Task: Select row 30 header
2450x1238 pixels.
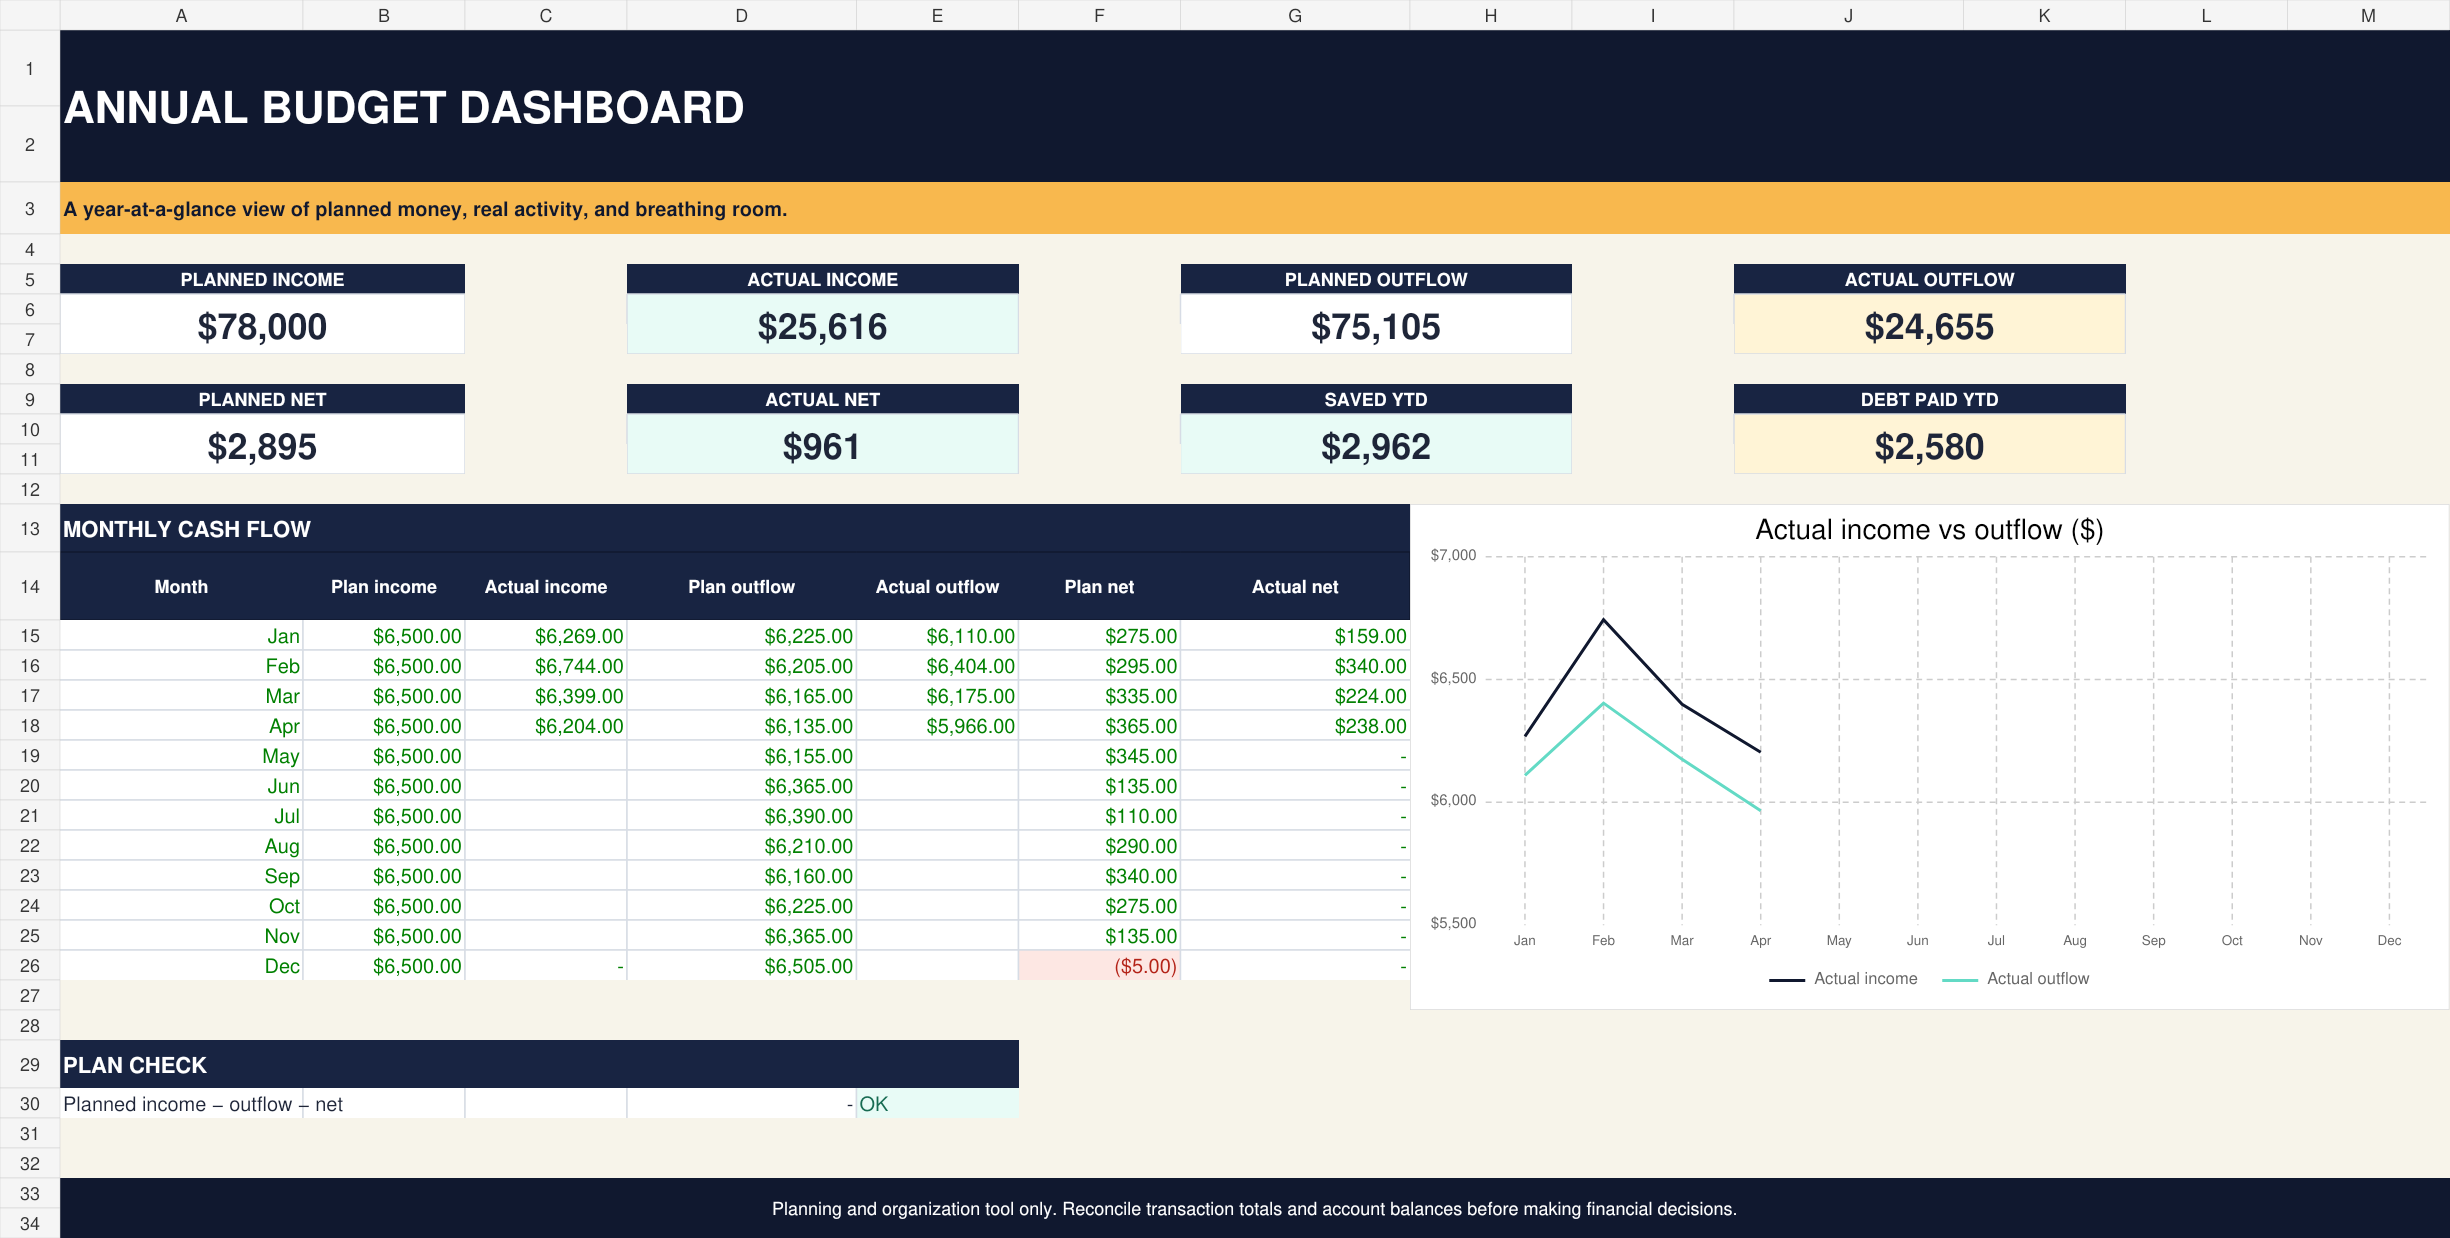Action: point(30,1103)
